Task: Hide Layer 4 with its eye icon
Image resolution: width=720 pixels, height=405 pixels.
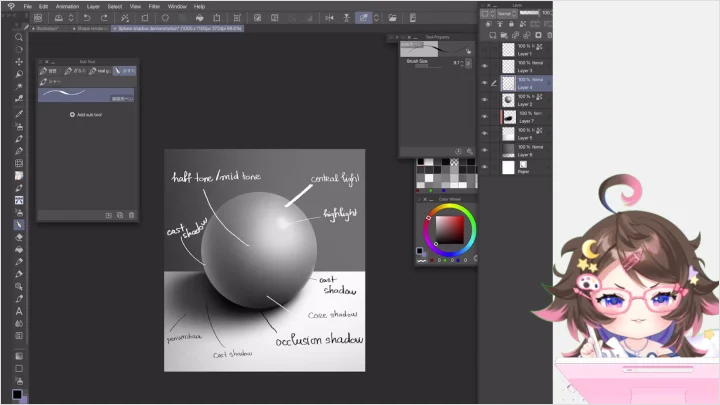Action: click(x=484, y=83)
